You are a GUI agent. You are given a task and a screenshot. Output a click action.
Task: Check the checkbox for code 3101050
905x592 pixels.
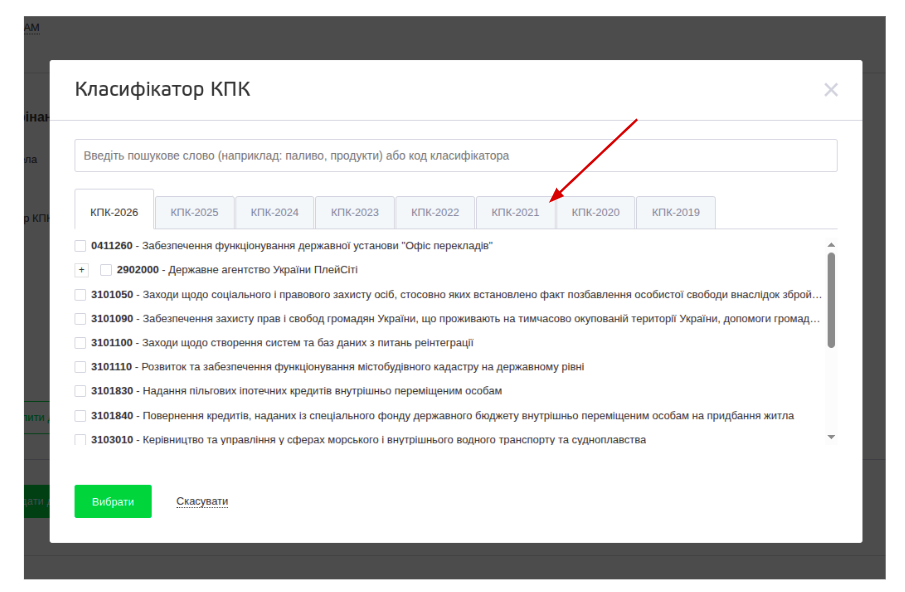pyautogui.click(x=80, y=294)
